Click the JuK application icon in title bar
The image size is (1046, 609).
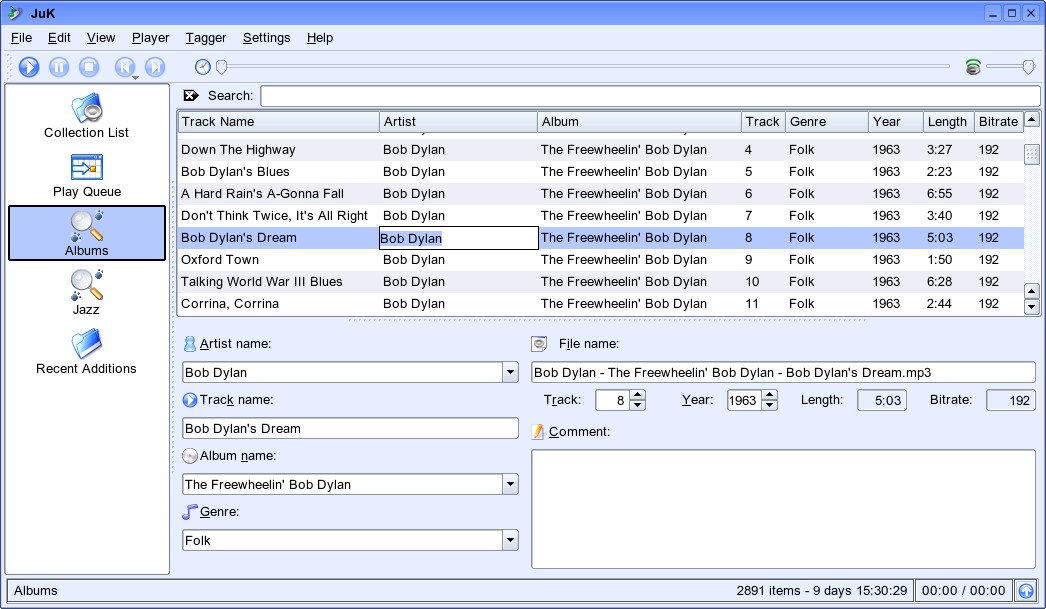click(15, 13)
